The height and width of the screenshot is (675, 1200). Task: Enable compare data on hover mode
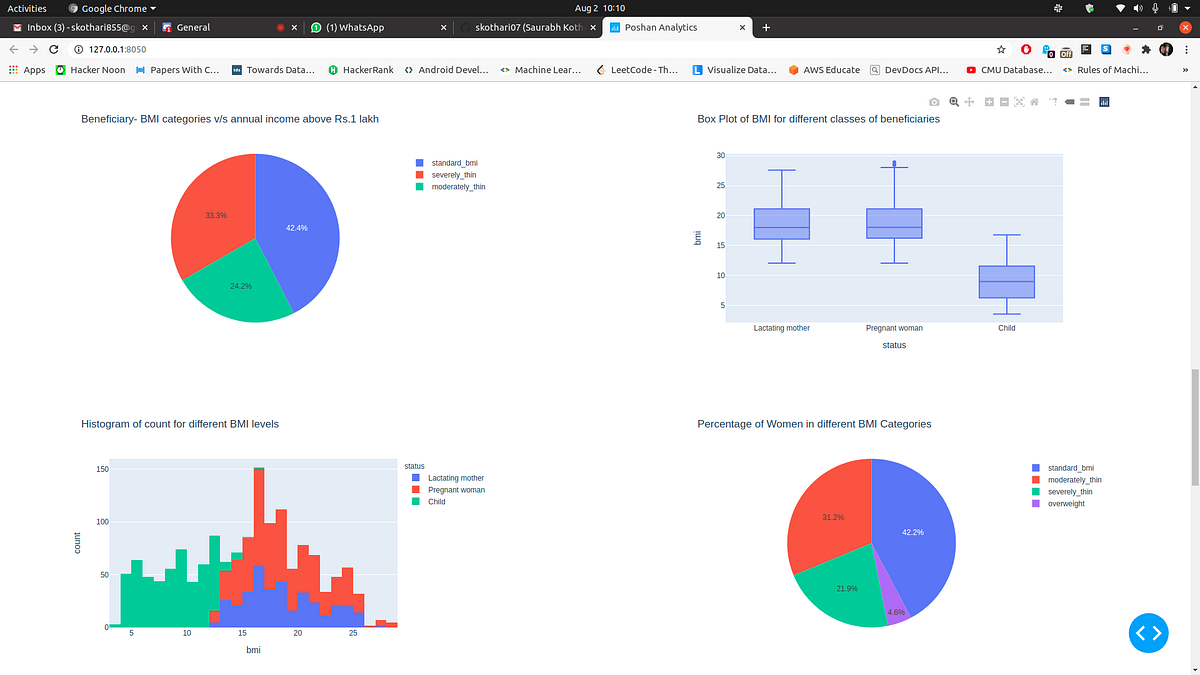click(x=1082, y=101)
